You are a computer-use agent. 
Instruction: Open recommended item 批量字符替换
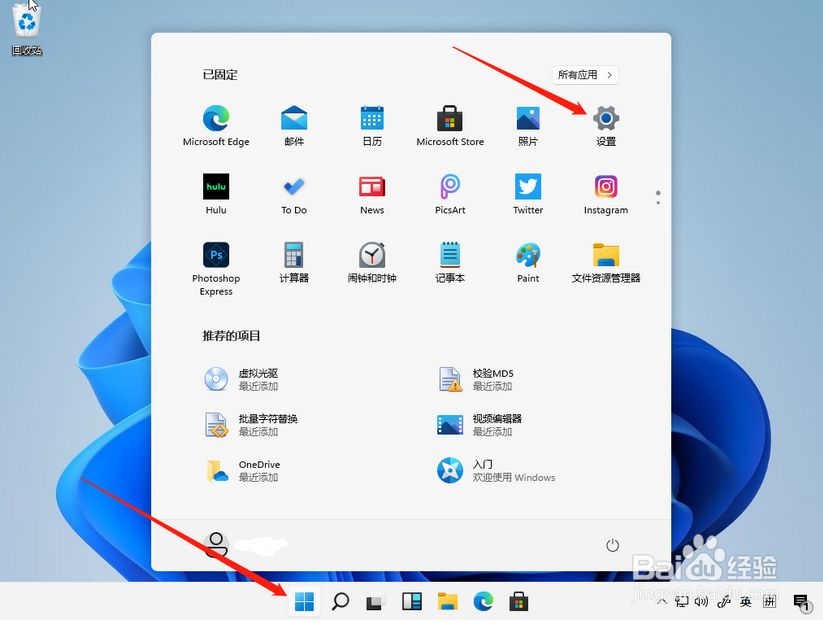point(251,425)
